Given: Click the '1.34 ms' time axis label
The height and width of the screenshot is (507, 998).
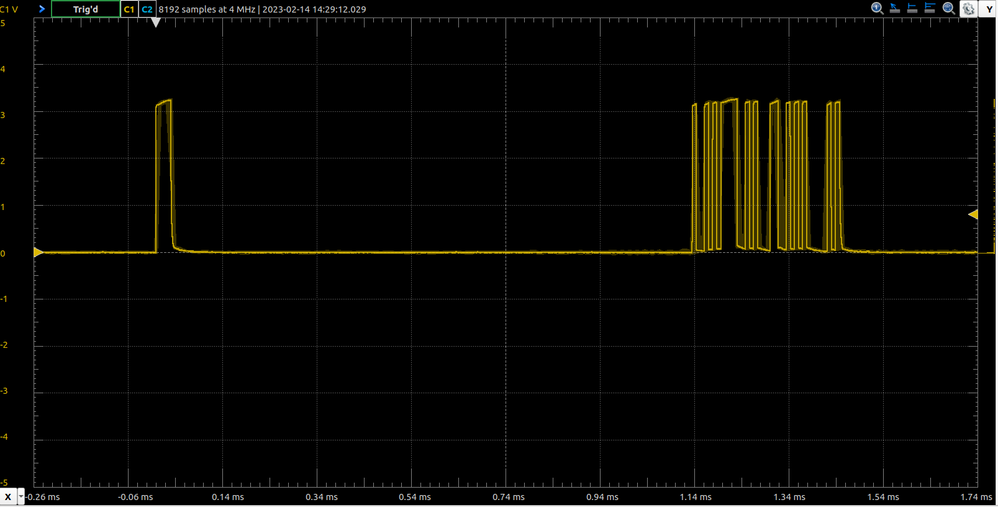Looking at the screenshot, I should pos(790,497).
